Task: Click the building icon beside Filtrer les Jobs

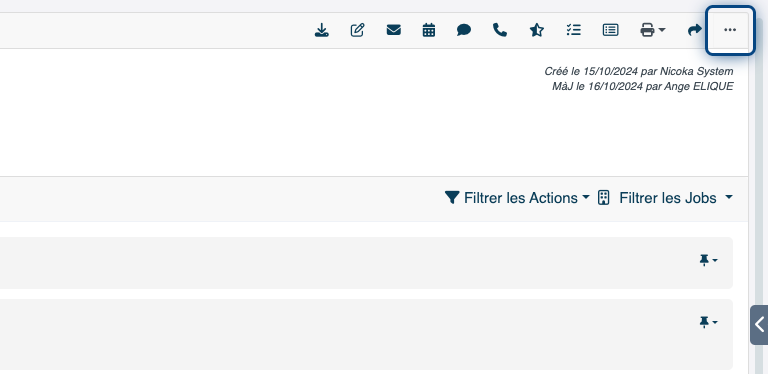Action: click(604, 198)
